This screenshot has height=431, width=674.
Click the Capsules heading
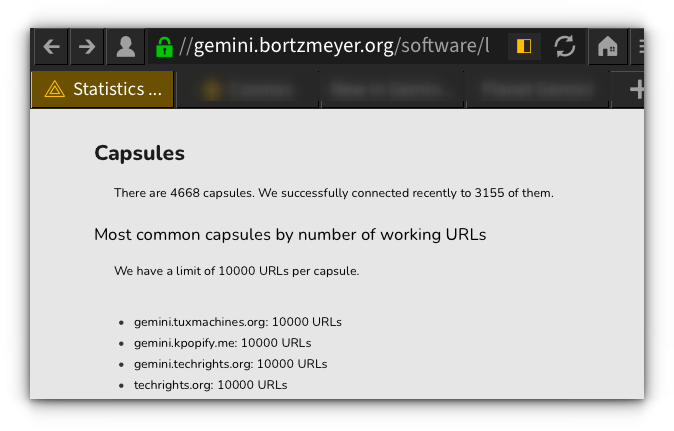pyautogui.click(x=140, y=153)
